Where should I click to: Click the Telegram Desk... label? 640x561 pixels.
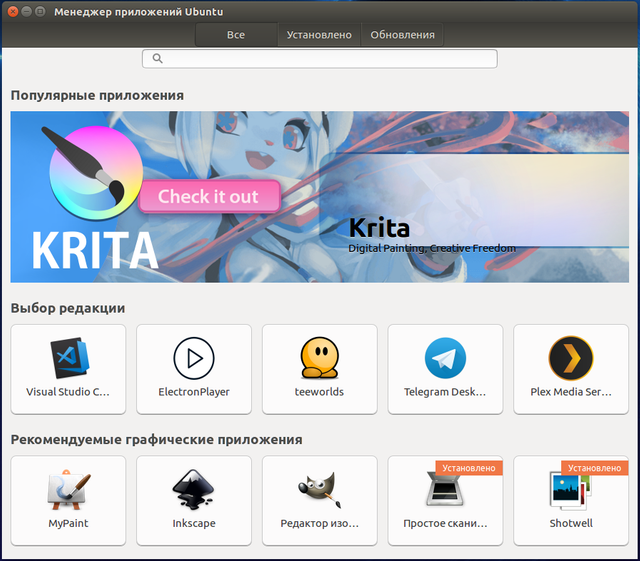point(445,392)
